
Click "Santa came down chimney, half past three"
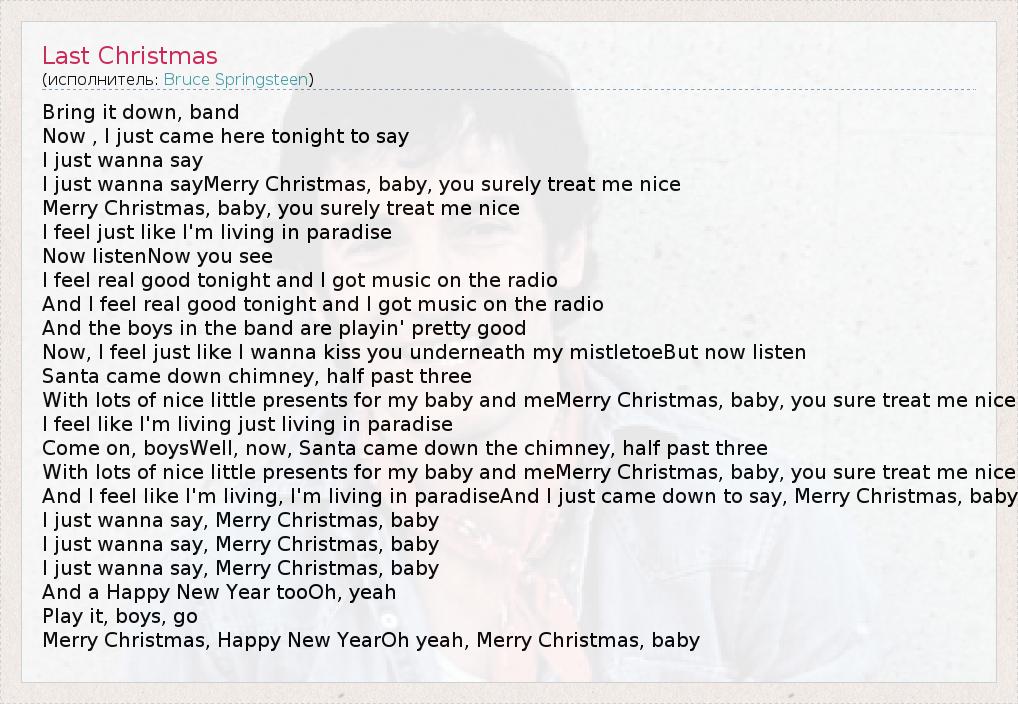[x=257, y=376]
